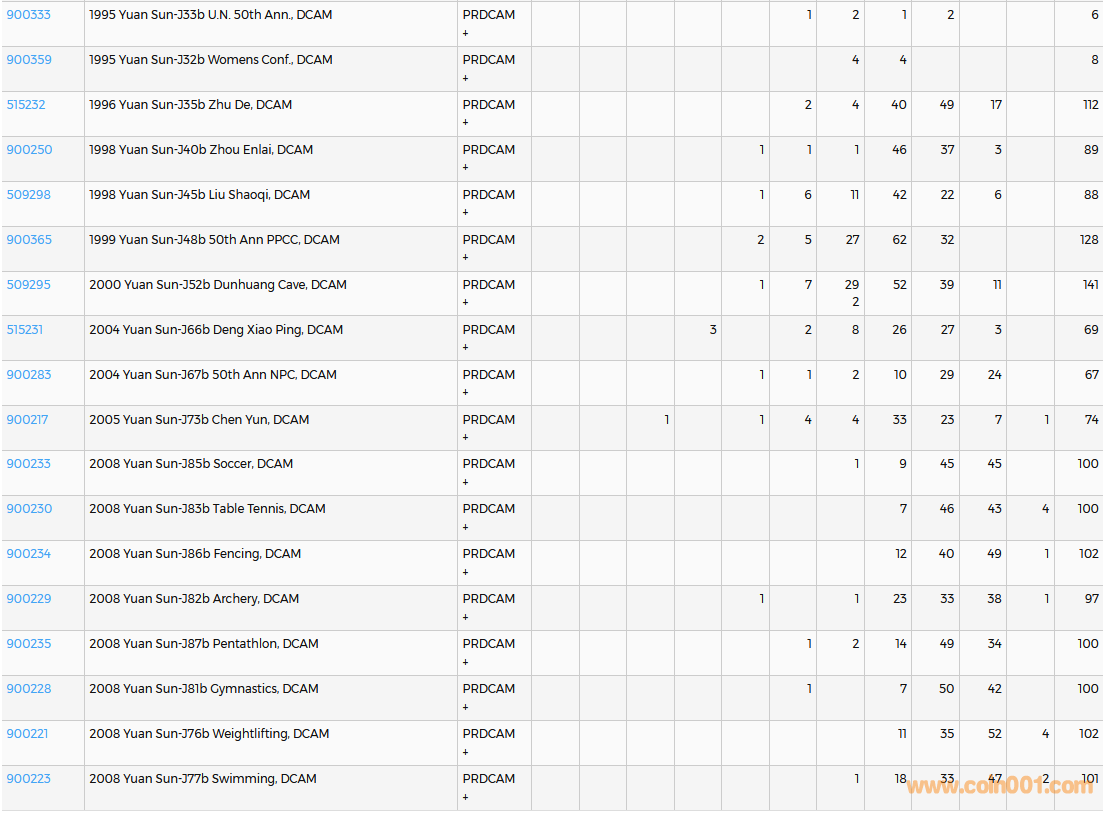This screenshot has height=813, width=1106.
Task: Expand plus sign in Weightlifting row
Action: point(465,752)
